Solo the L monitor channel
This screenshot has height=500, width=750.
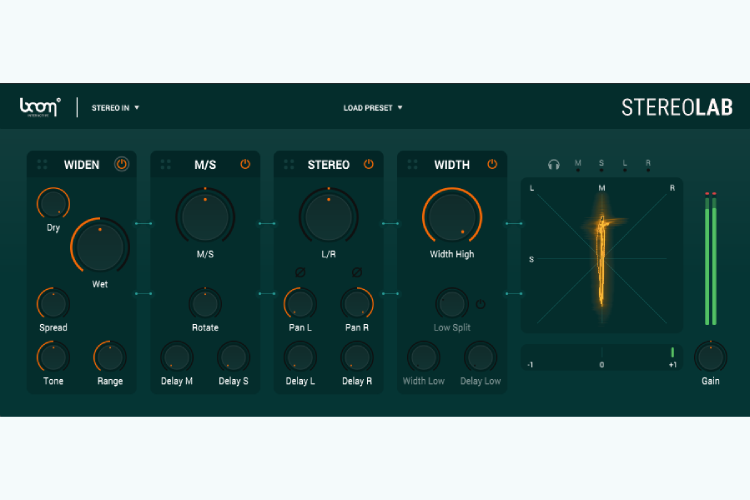625,165
